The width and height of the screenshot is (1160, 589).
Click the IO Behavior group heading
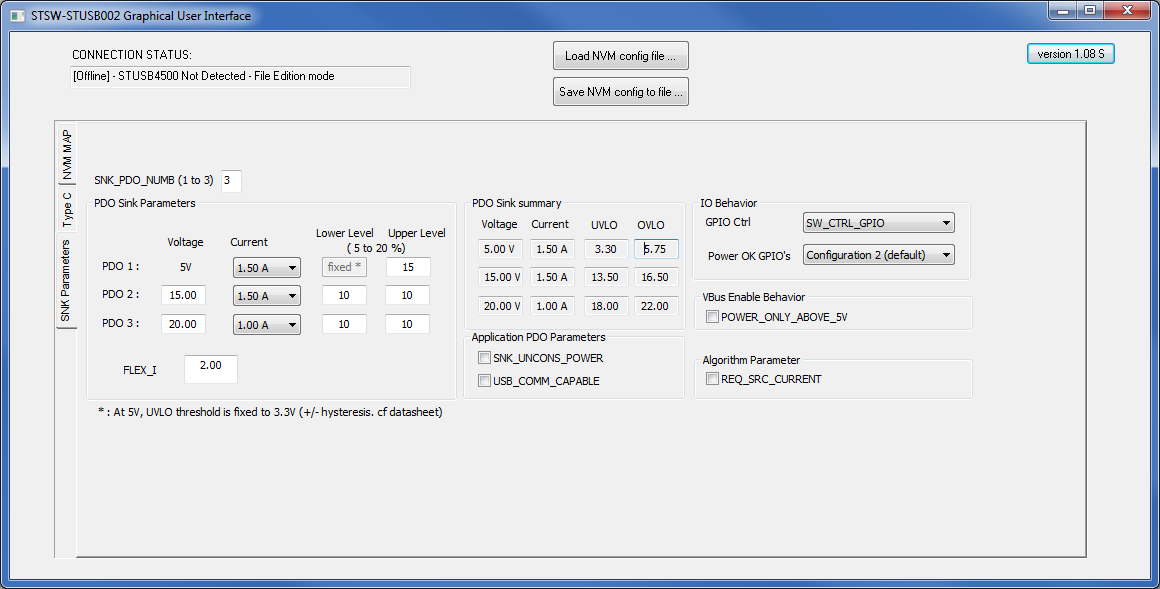click(729, 203)
